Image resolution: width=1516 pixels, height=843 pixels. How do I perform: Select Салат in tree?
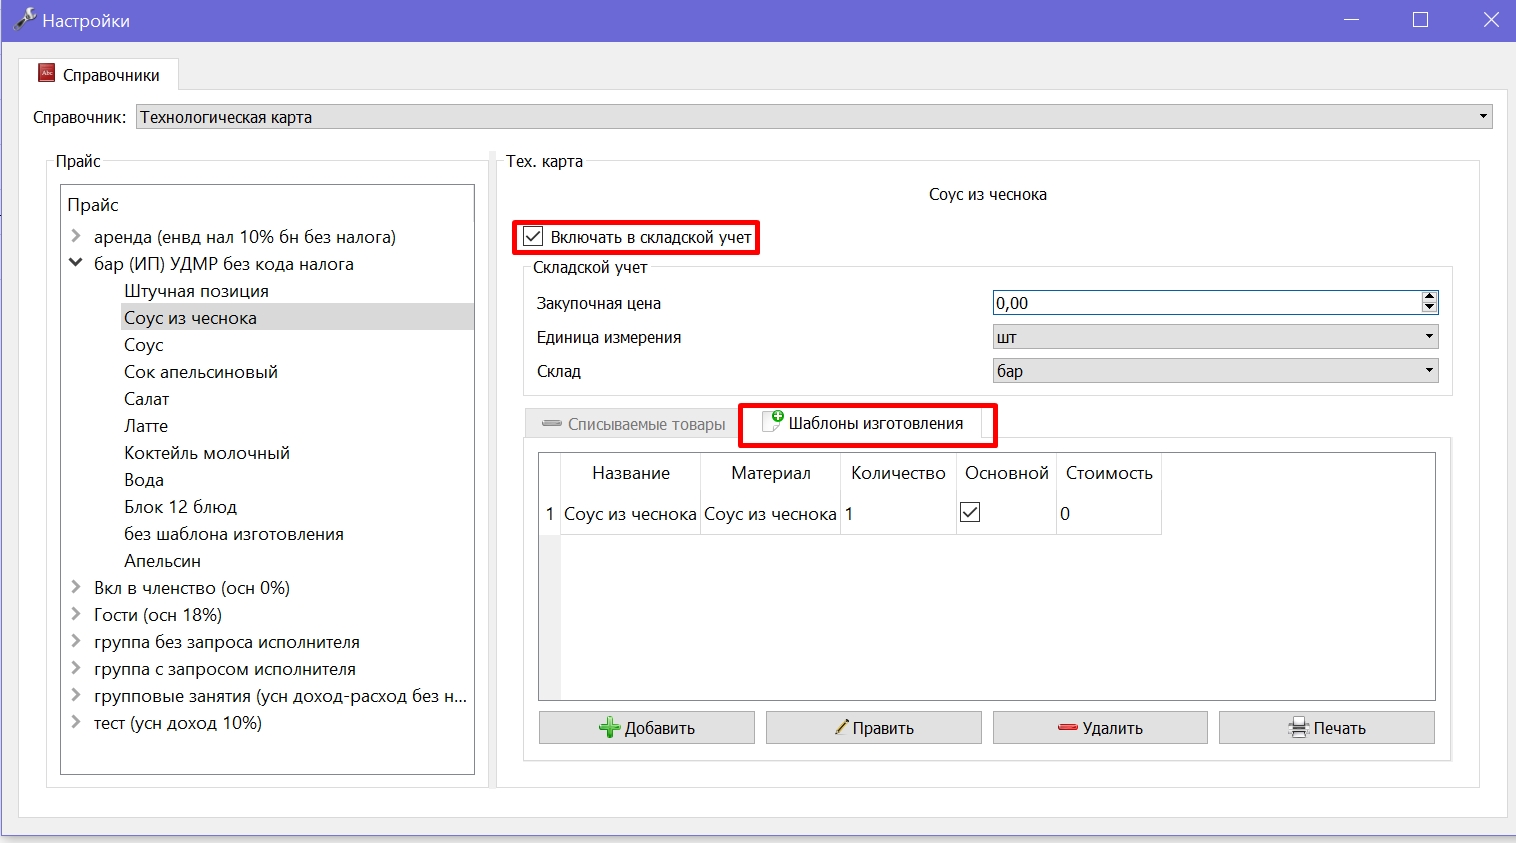point(147,399)
